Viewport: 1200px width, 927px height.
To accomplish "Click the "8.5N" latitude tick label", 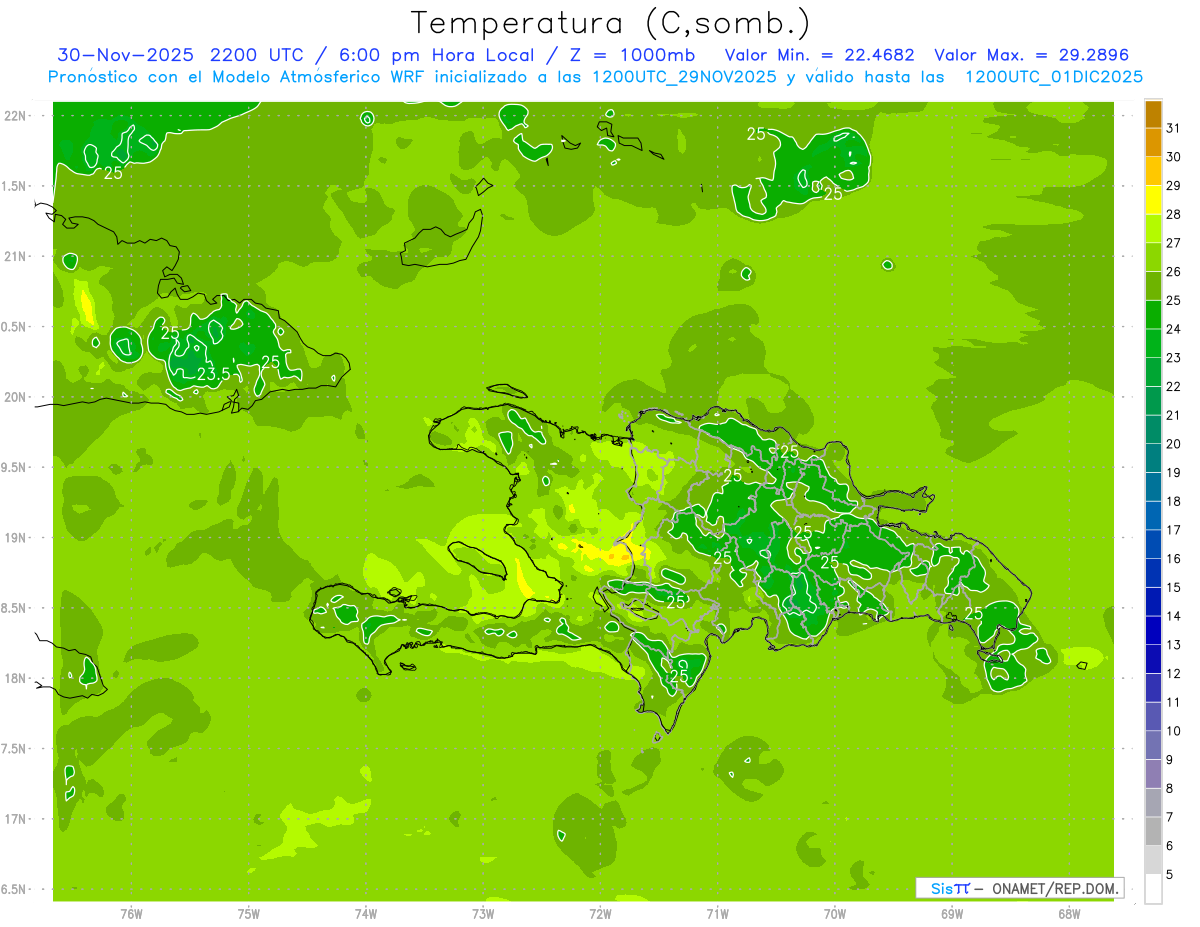I will click(13, 608).
